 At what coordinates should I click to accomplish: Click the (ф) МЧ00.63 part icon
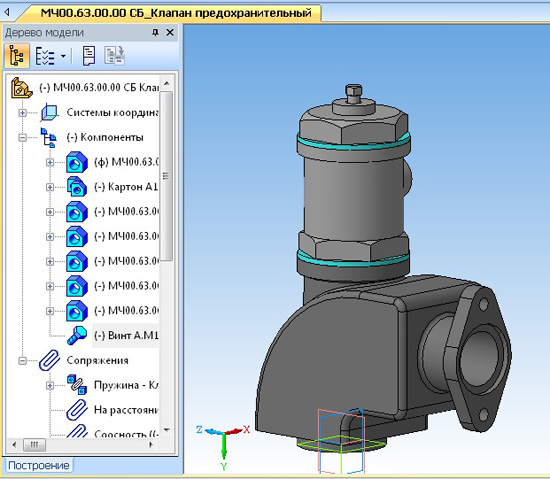click(x=77, y=162)
